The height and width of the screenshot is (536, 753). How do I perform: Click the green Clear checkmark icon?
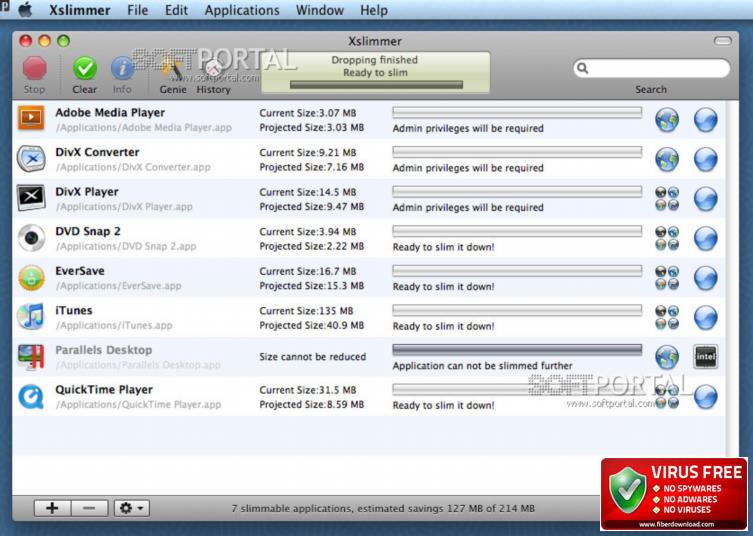coord(85,68)
